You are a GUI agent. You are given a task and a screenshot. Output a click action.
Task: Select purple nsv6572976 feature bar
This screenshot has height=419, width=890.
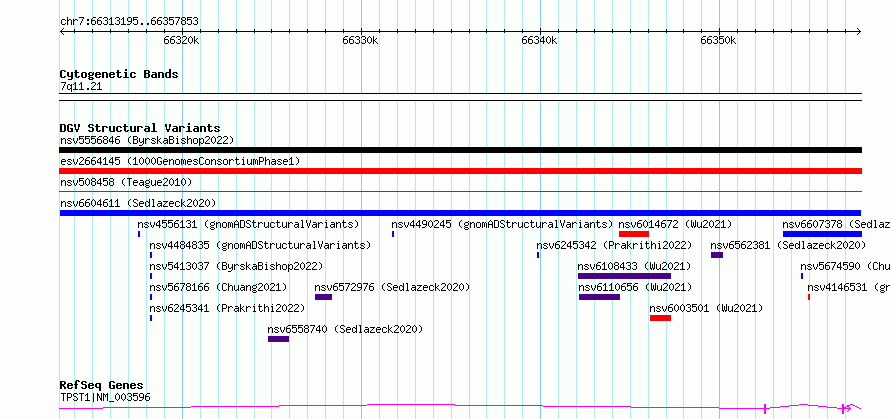click(x=324, y=297)
